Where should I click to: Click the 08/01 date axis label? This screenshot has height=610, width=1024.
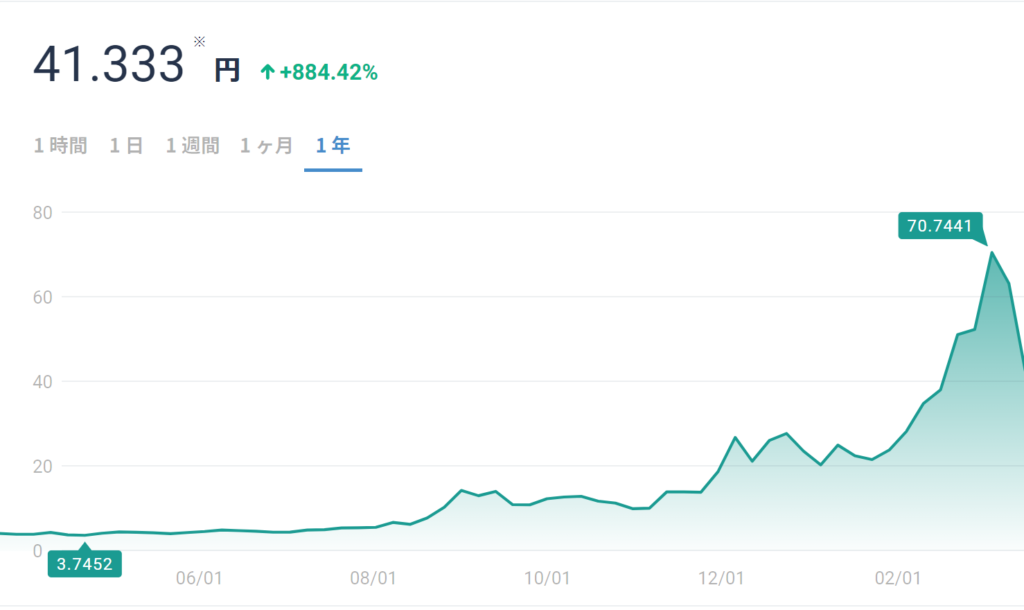click(375, 579)
